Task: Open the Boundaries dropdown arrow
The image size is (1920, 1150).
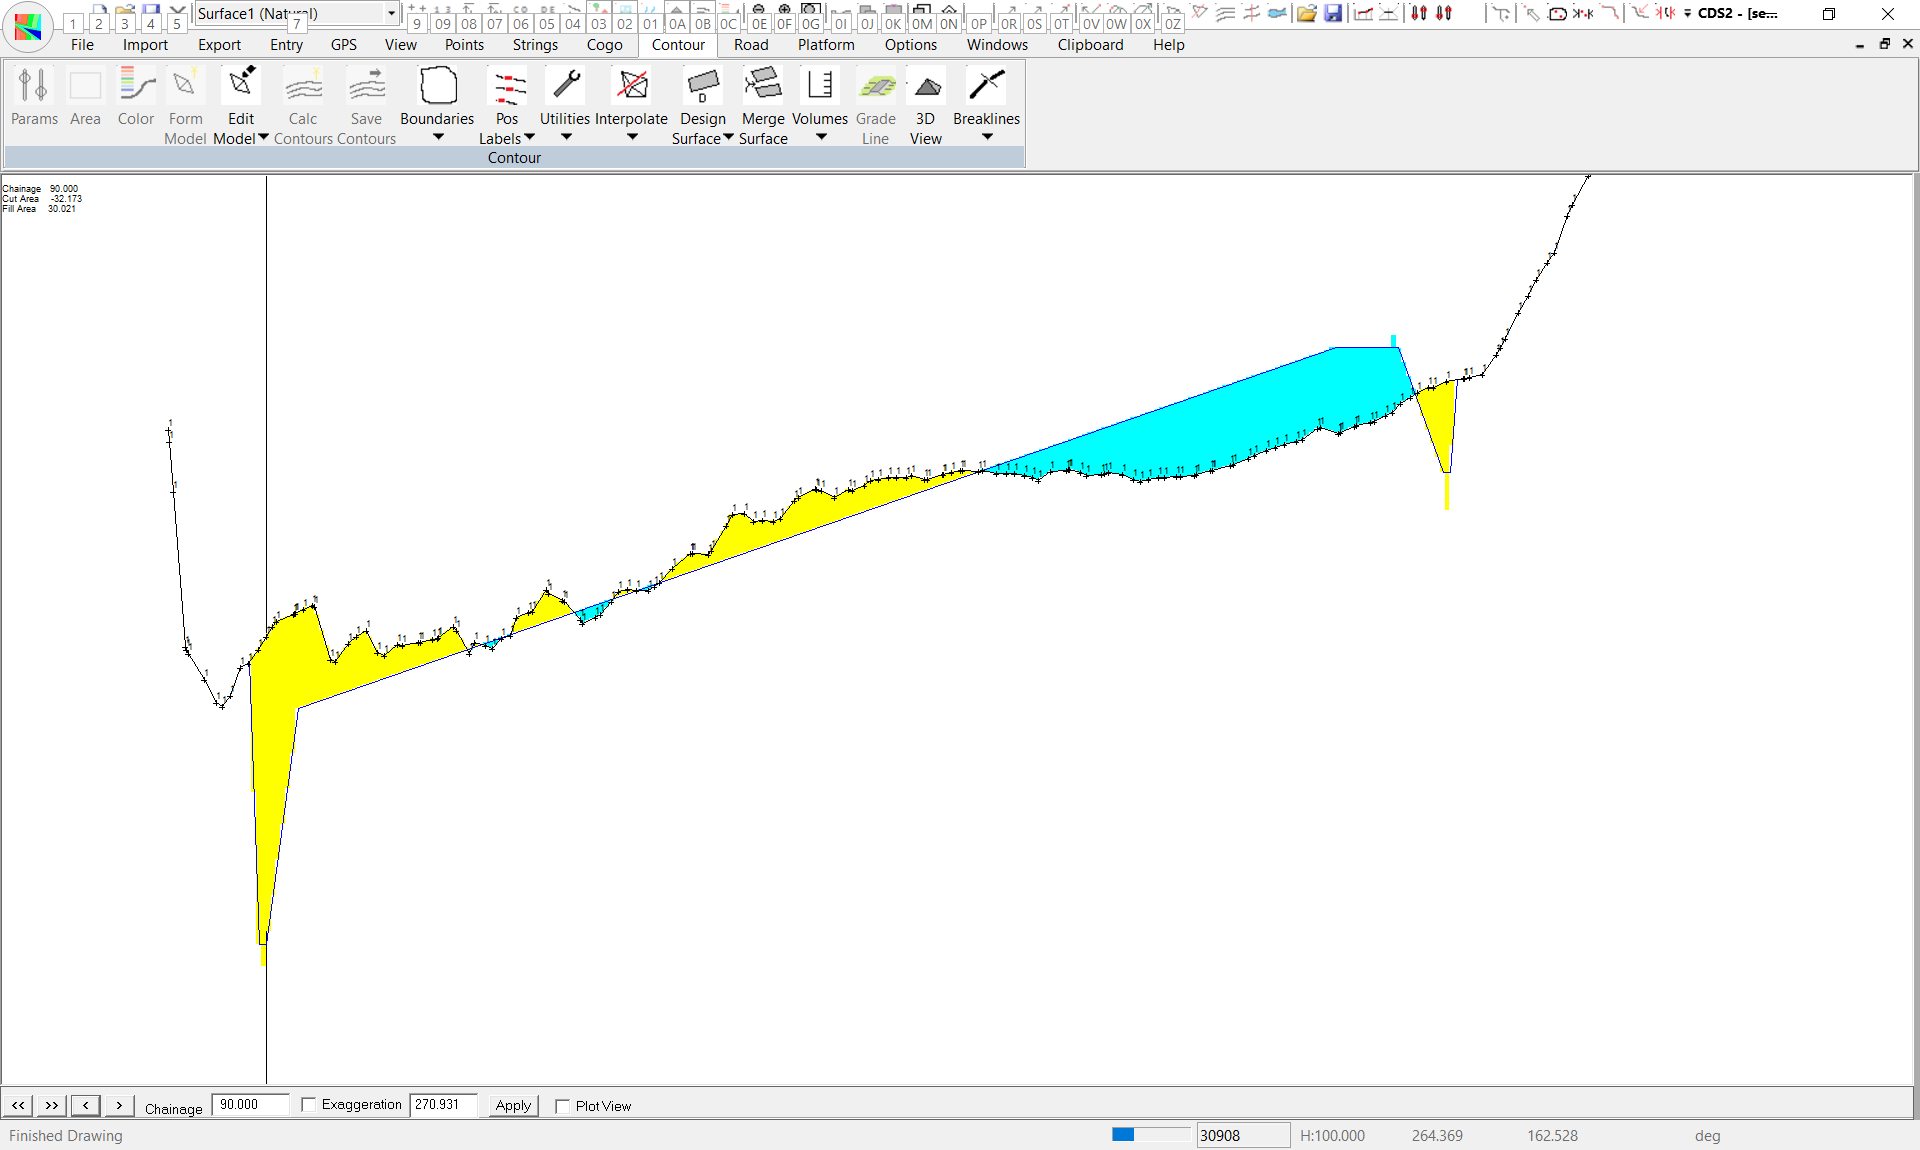Action: tap(438, 138)
